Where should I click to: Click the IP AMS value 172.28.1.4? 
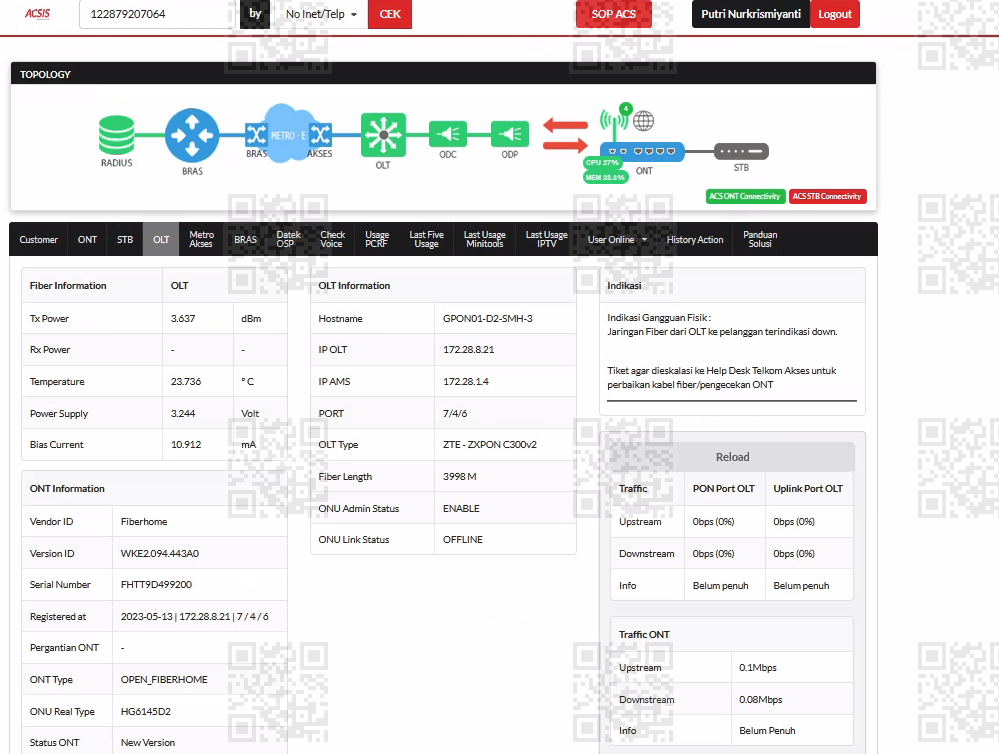[466, 382]
